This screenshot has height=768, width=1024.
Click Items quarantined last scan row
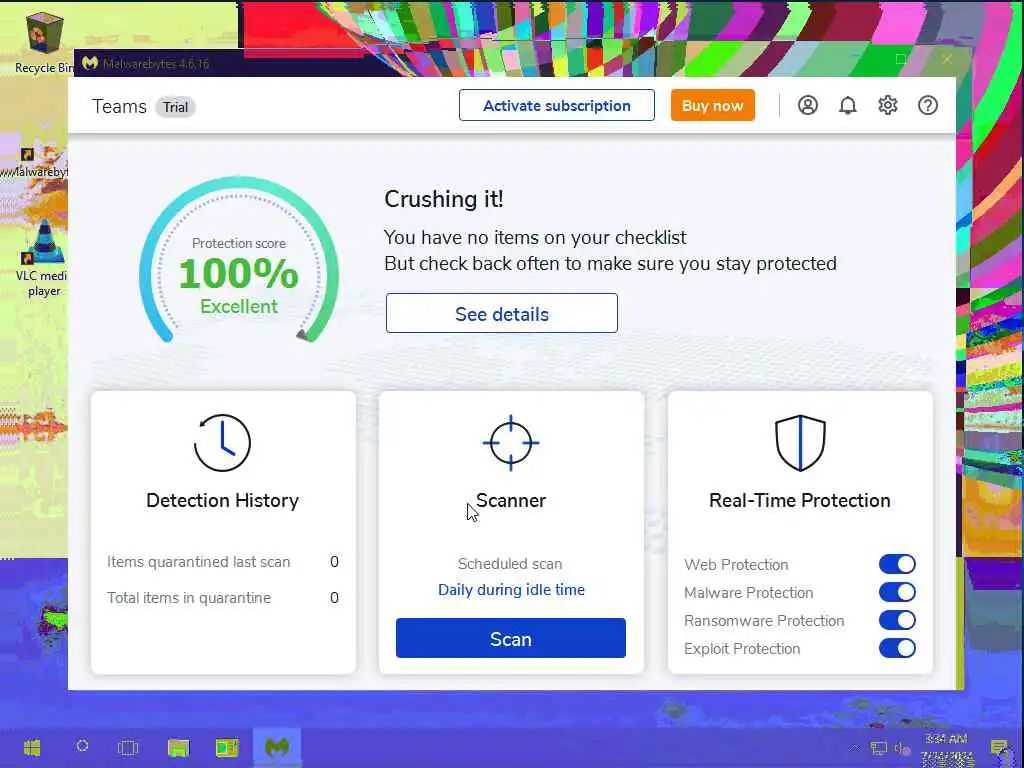(x=223, y=562)
